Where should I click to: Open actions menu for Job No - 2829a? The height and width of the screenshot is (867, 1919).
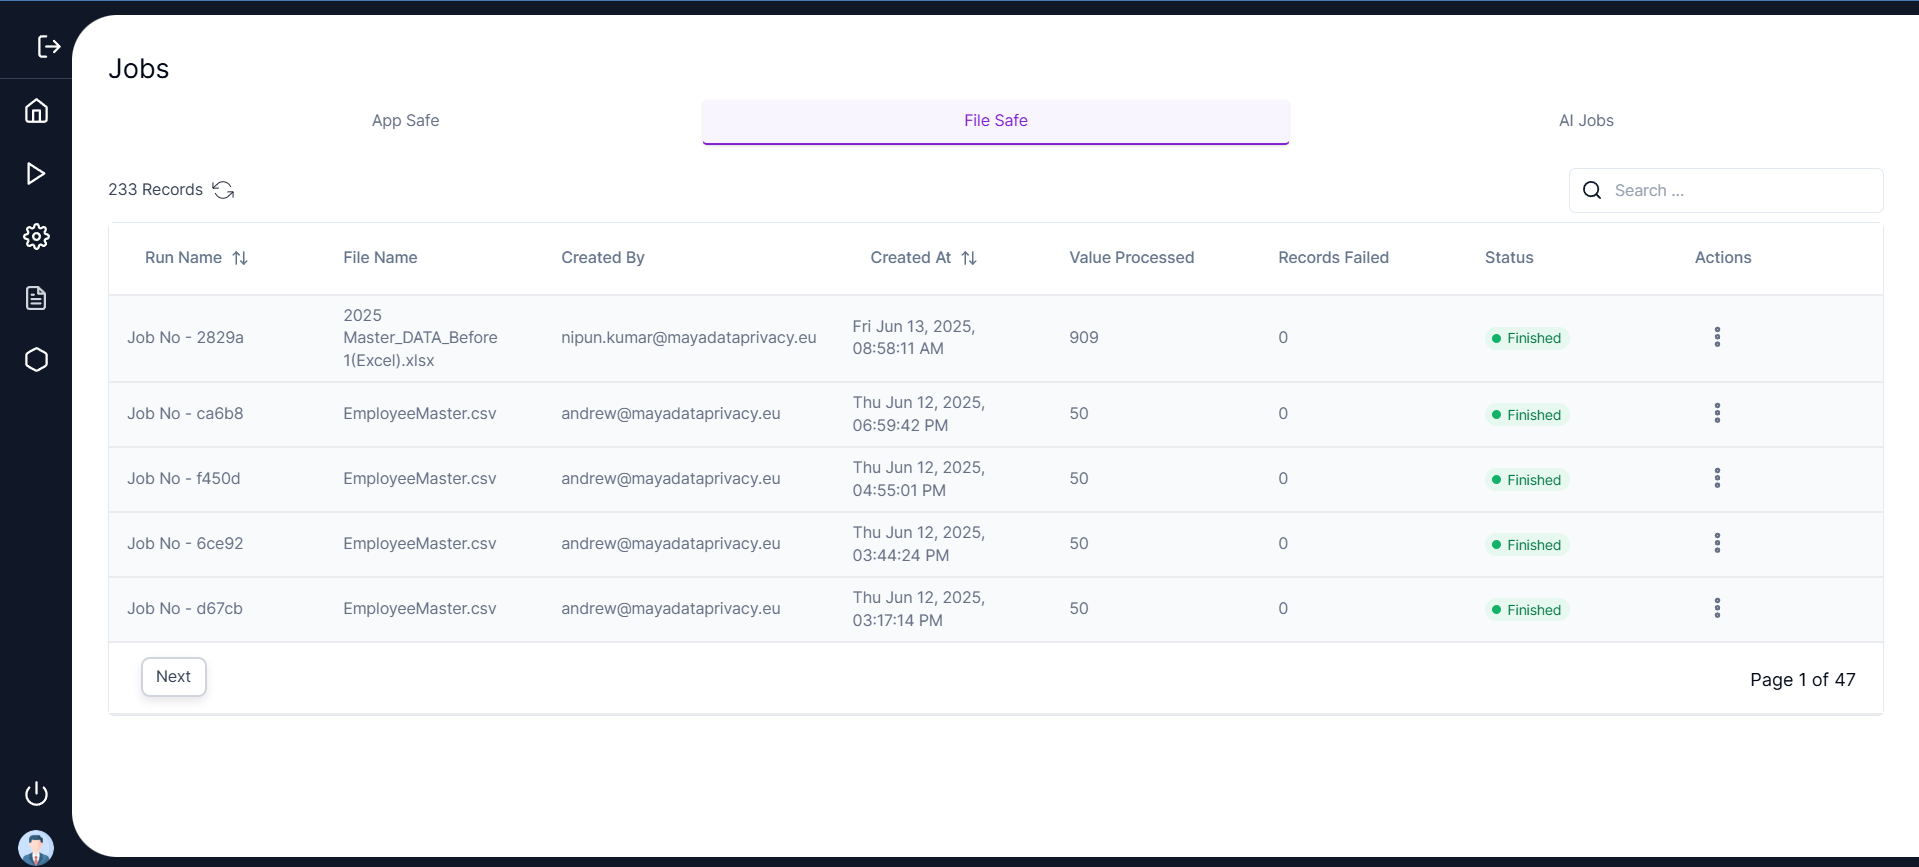click(1717, 337)
